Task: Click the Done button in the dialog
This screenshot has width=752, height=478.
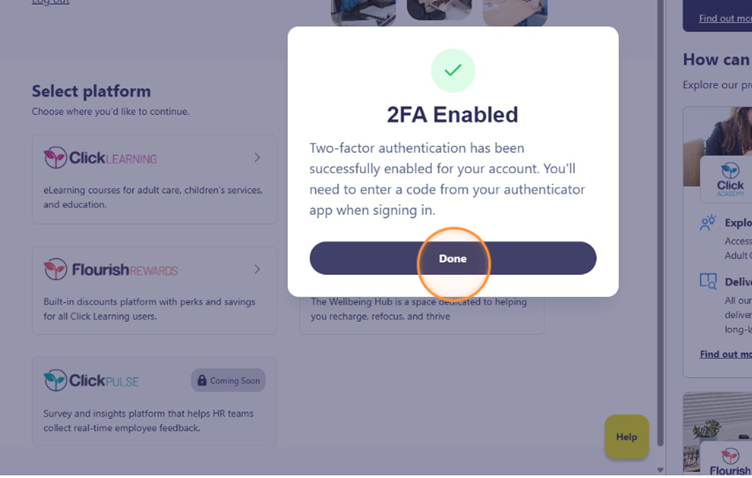Action: 452,258
